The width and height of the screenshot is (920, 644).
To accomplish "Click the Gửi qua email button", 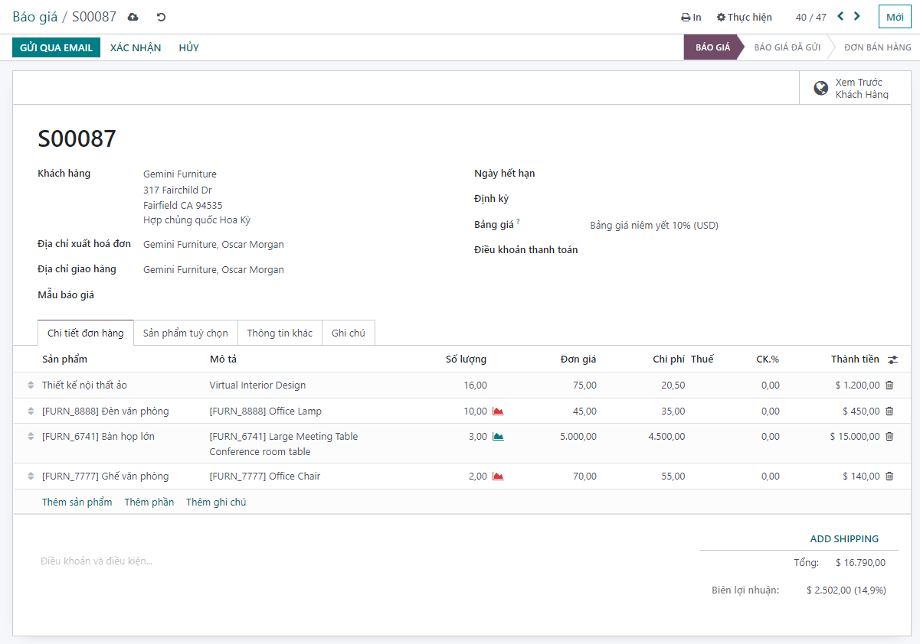I will 56,48.
